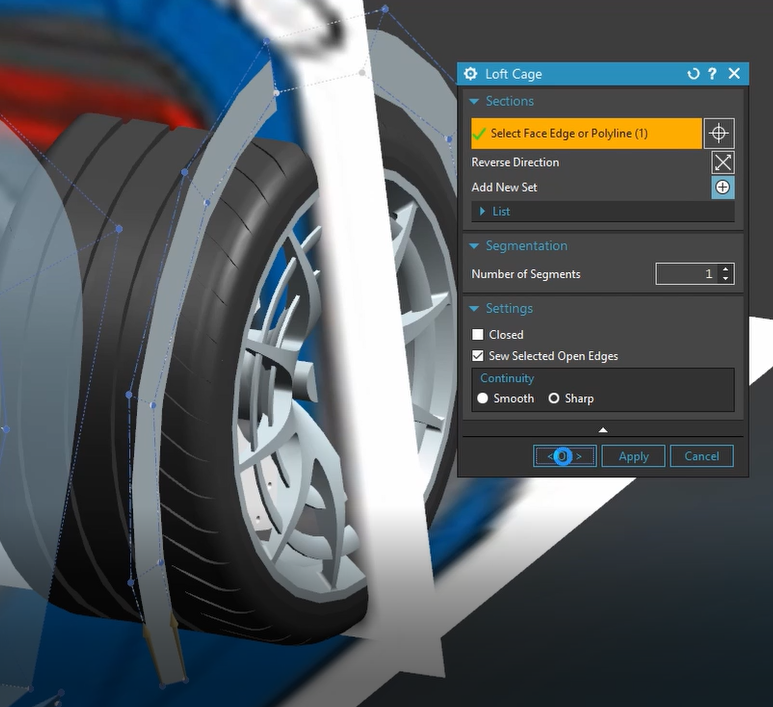Click the Number of Segments value field
The image size is (773, 707).
point(688,274)
